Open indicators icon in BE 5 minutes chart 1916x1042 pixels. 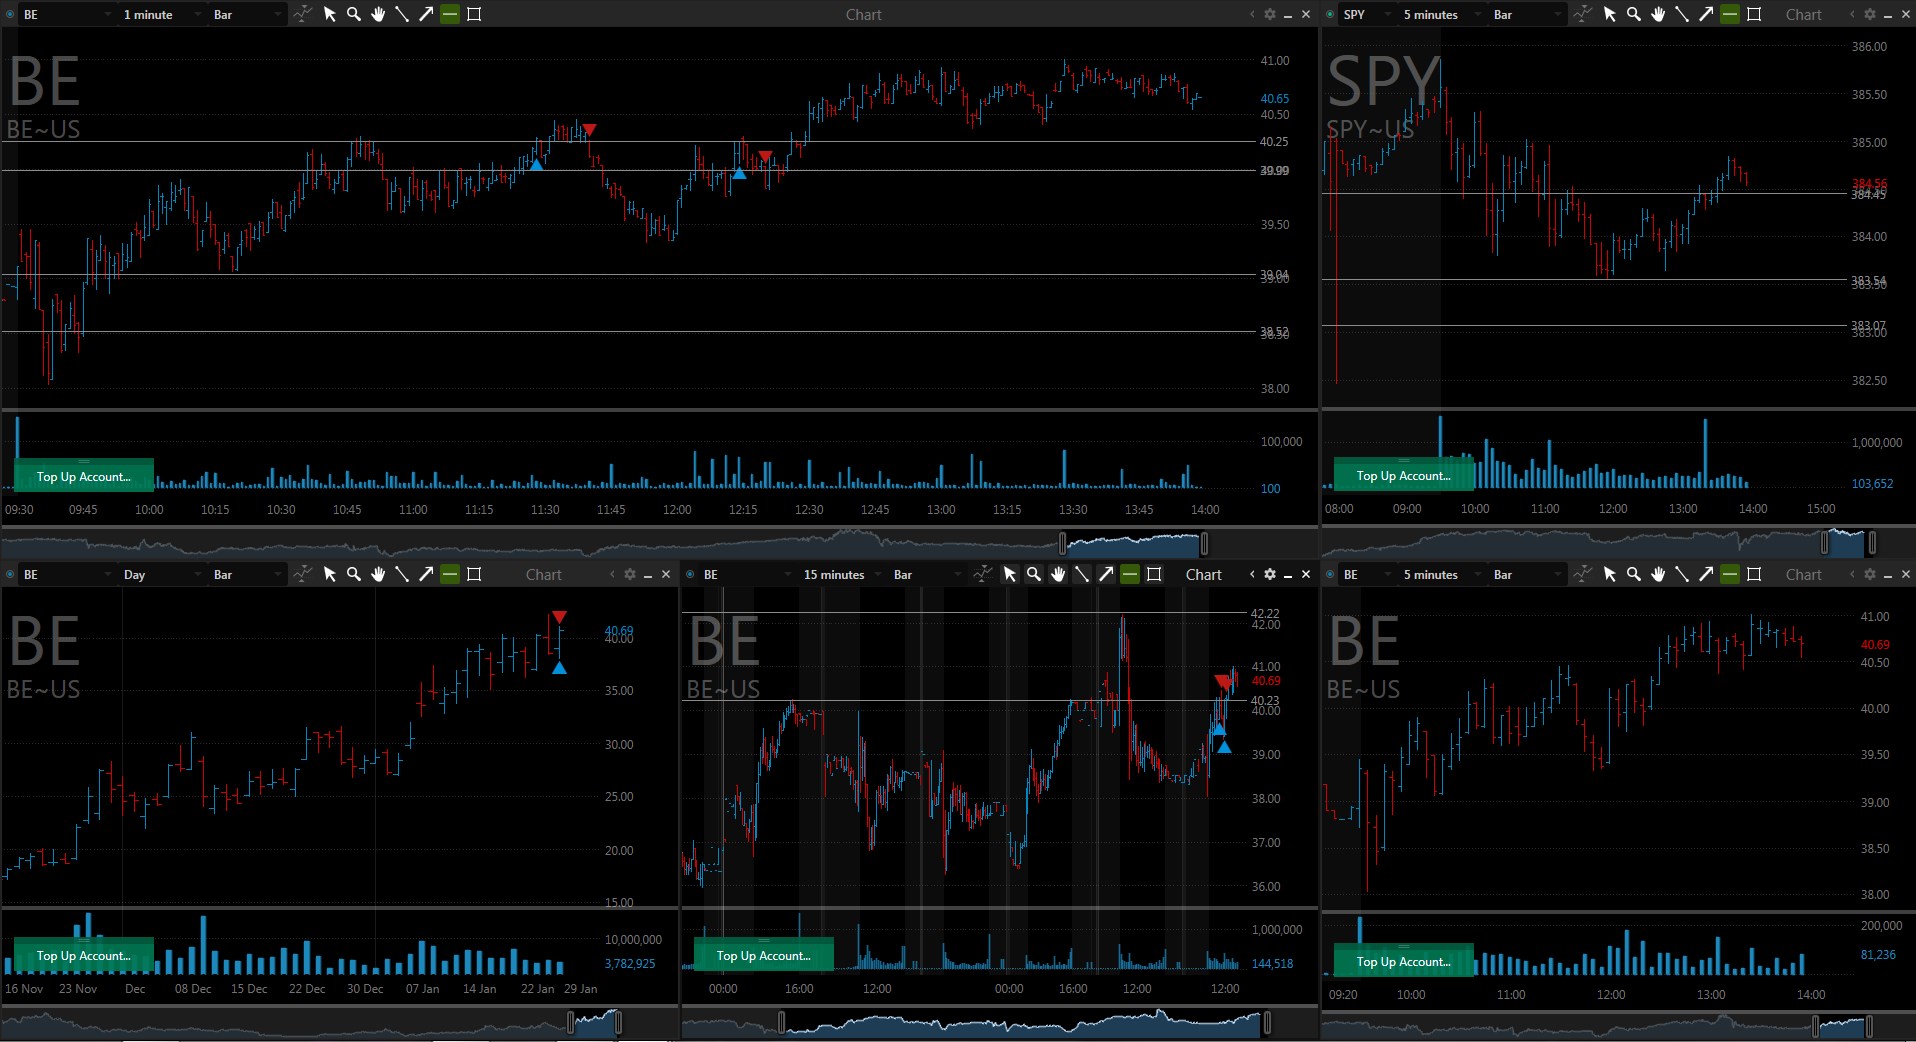point(1582,574)
